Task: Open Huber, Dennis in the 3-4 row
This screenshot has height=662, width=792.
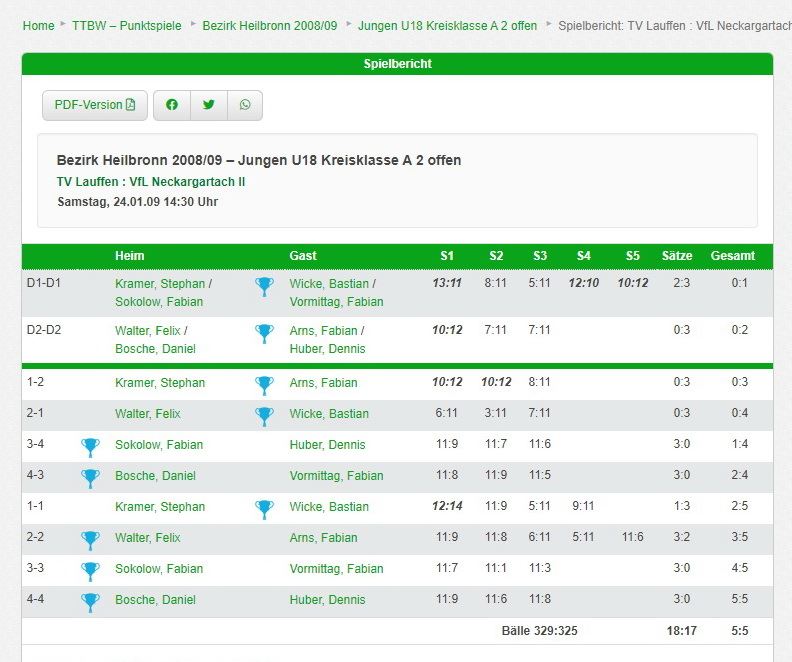Action: 327,445
